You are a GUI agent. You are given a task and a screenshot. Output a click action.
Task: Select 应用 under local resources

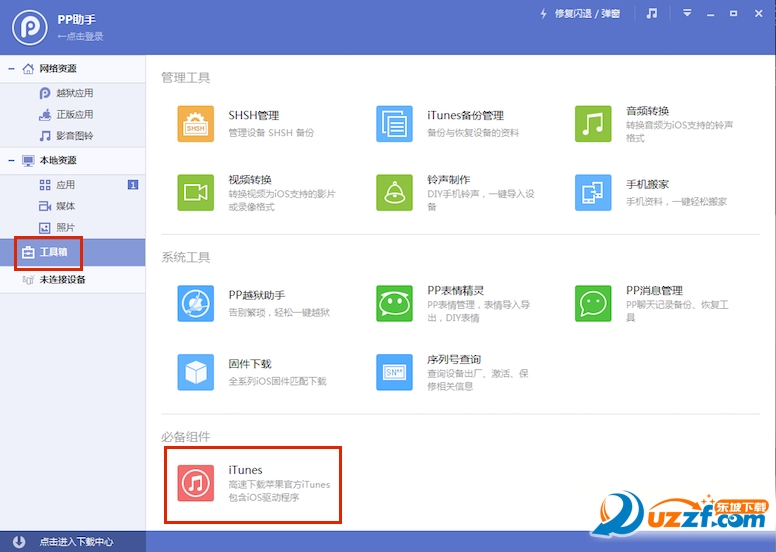pos(73,185)
